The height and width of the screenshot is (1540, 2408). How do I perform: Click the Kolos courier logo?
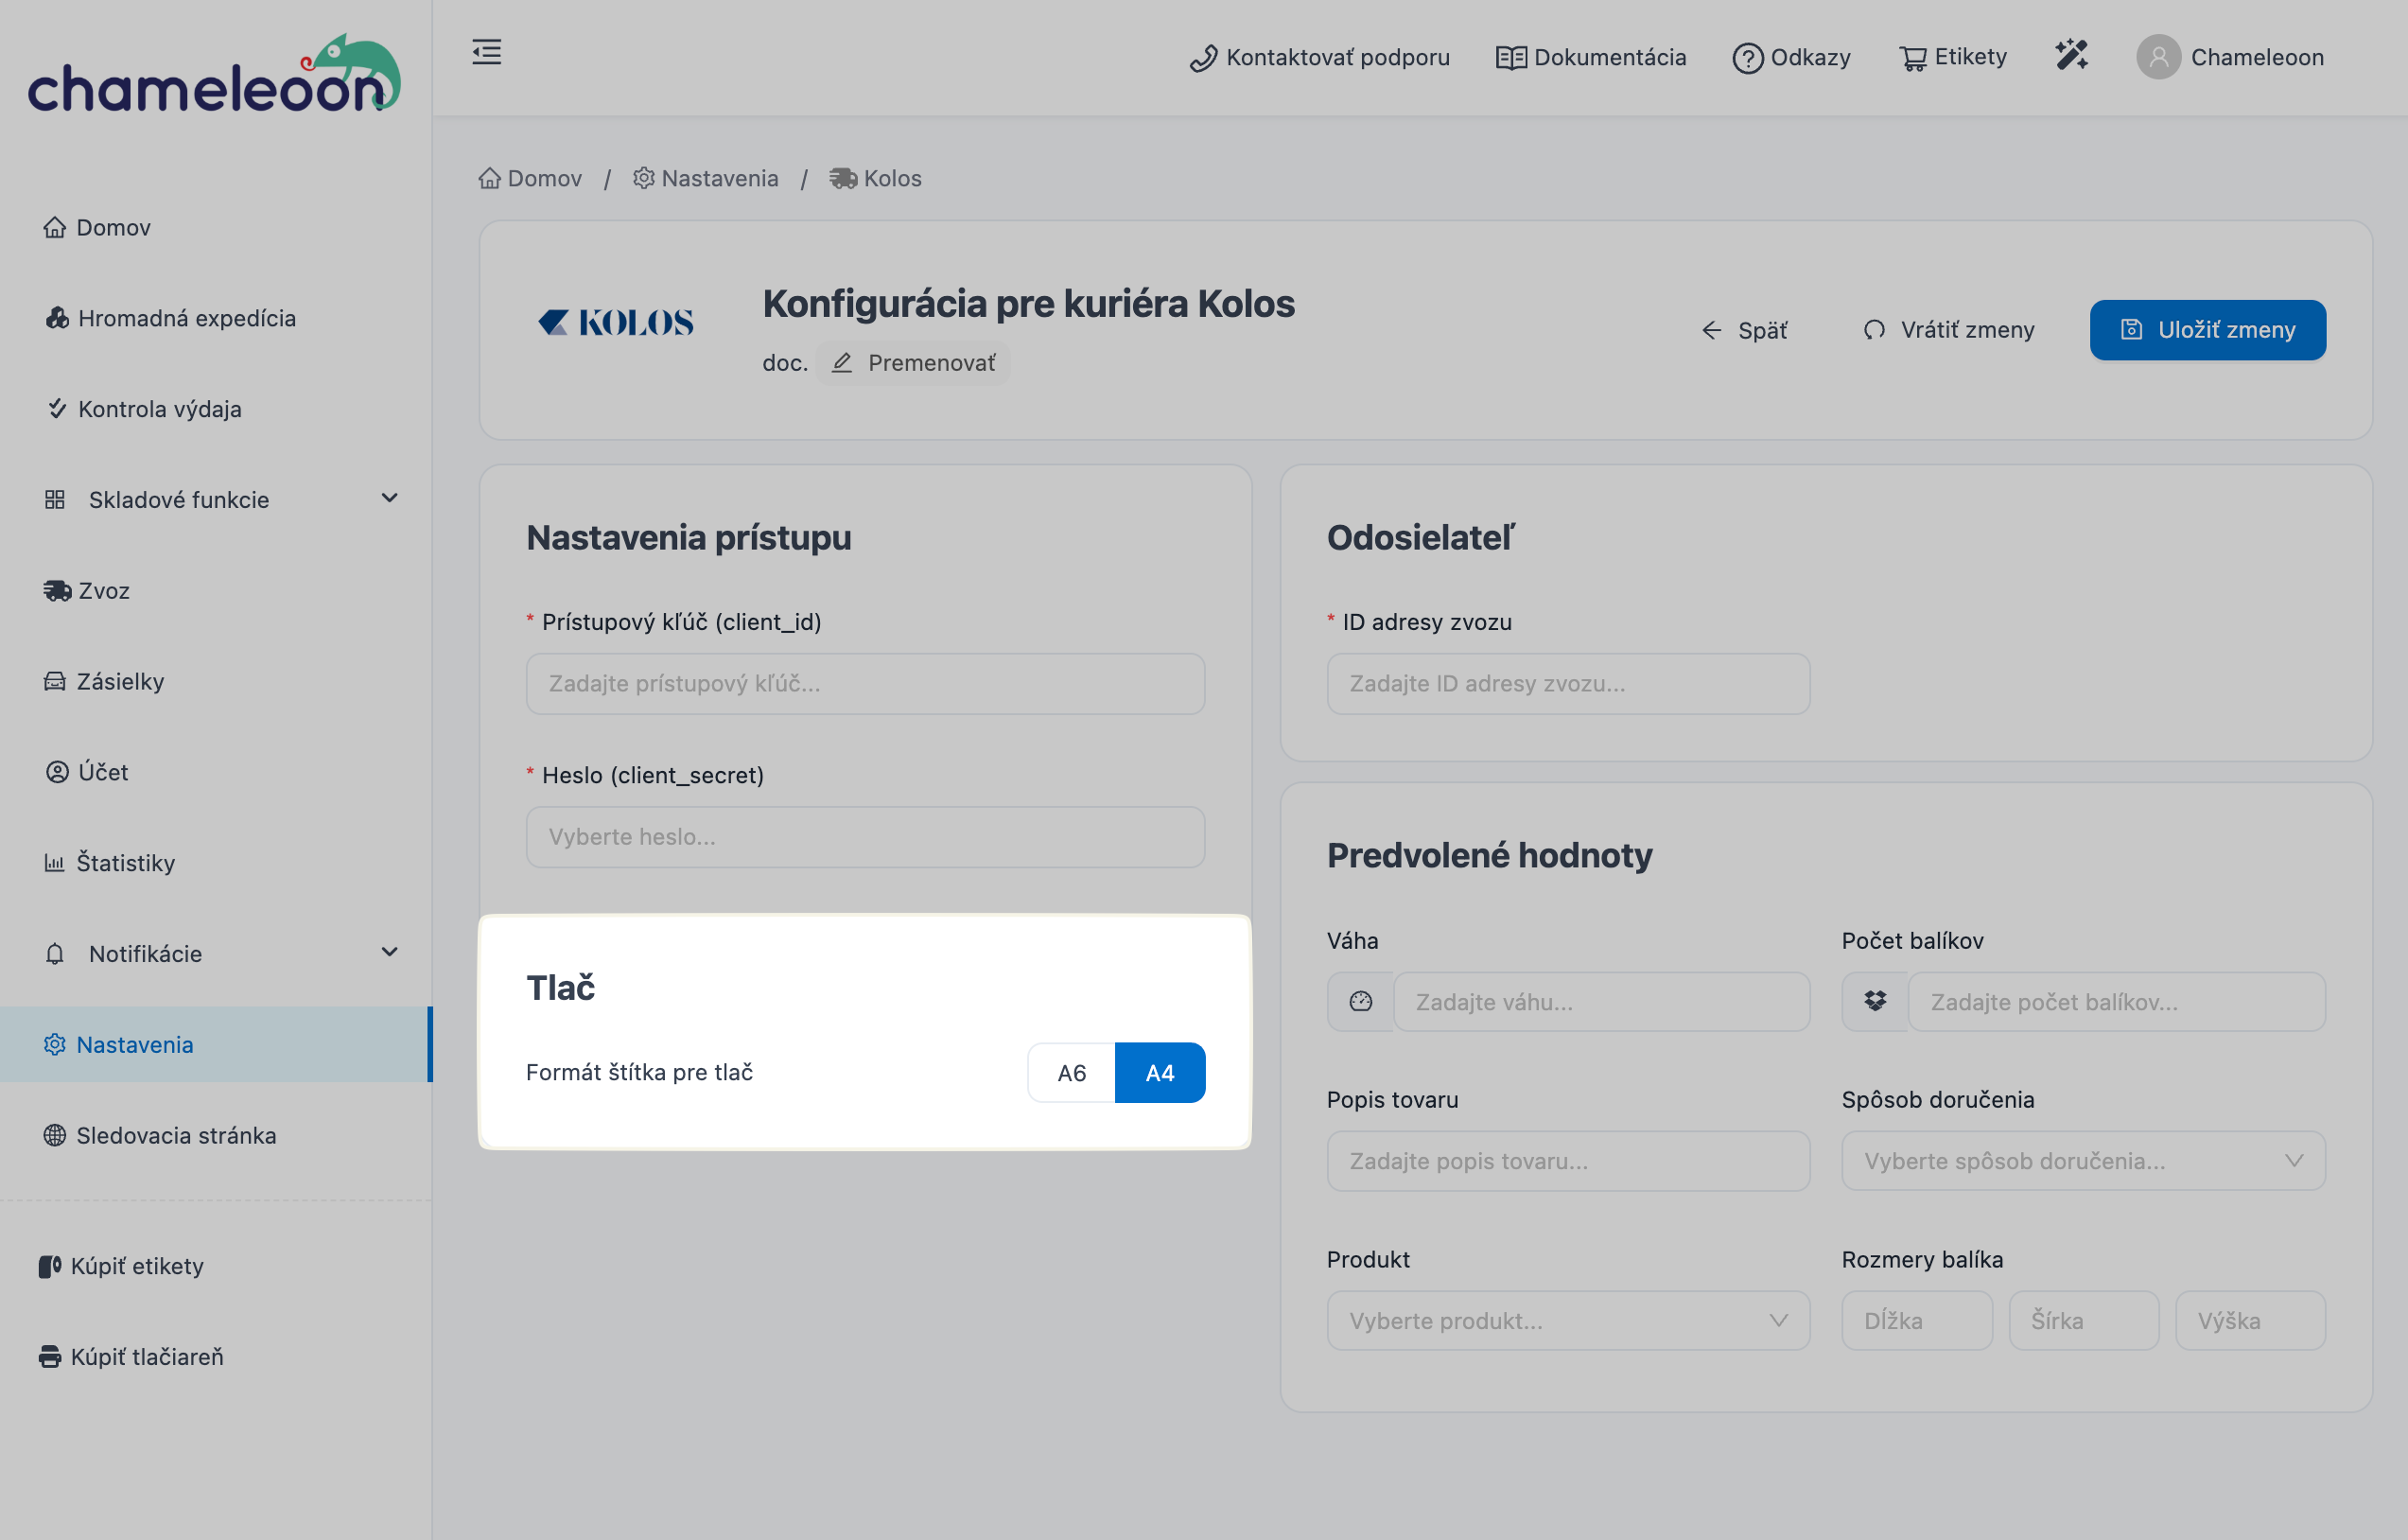pos(616,323)
